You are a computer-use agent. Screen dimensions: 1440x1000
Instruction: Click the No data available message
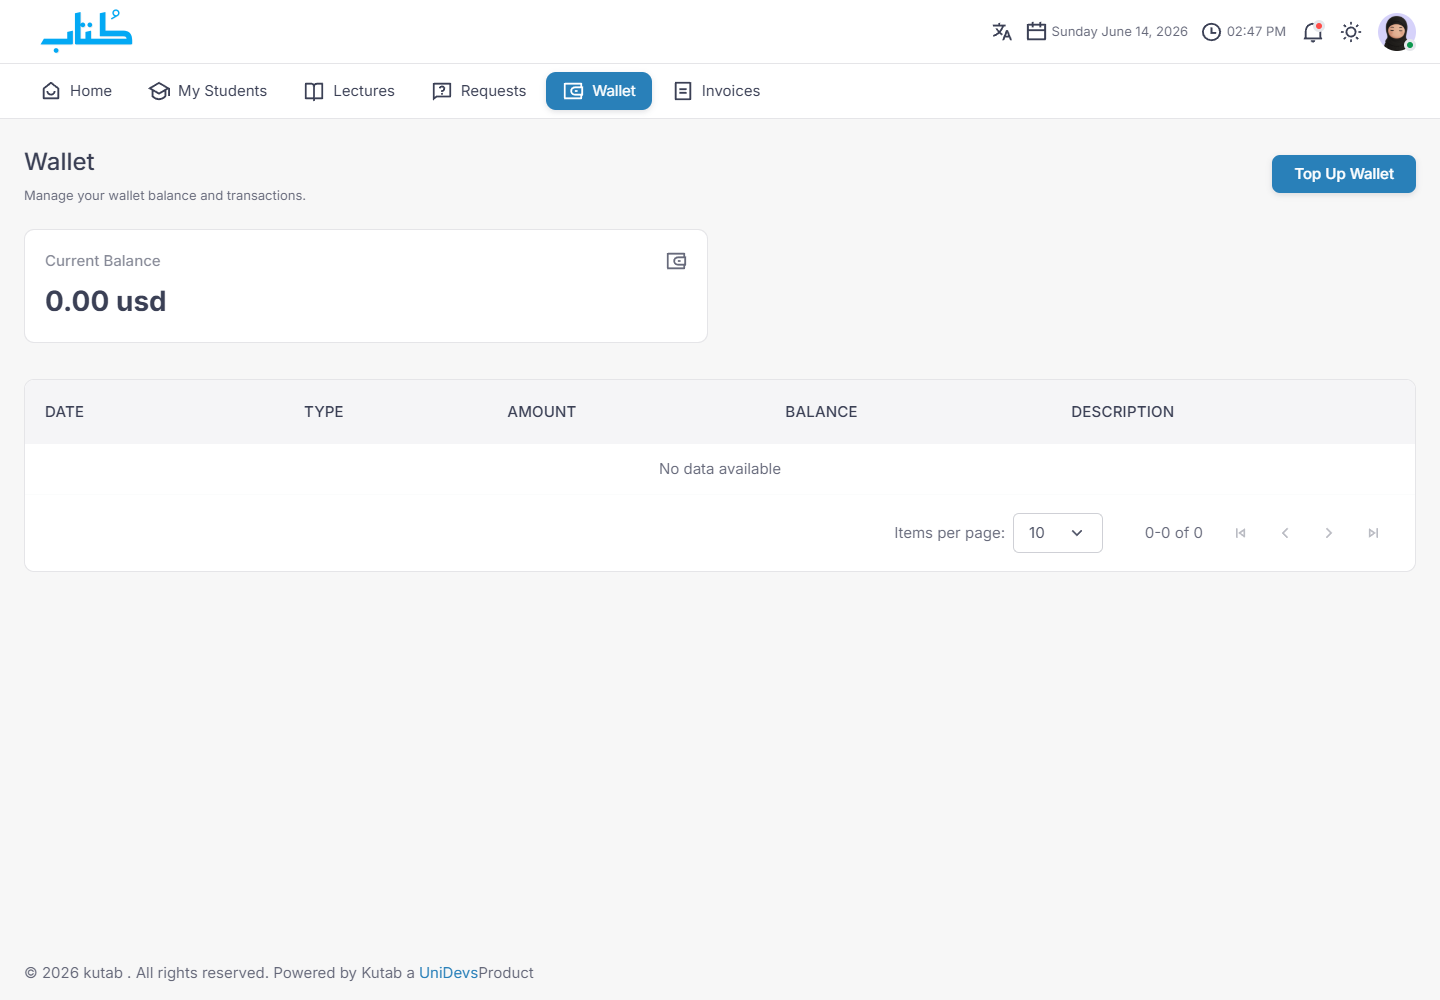720,469
